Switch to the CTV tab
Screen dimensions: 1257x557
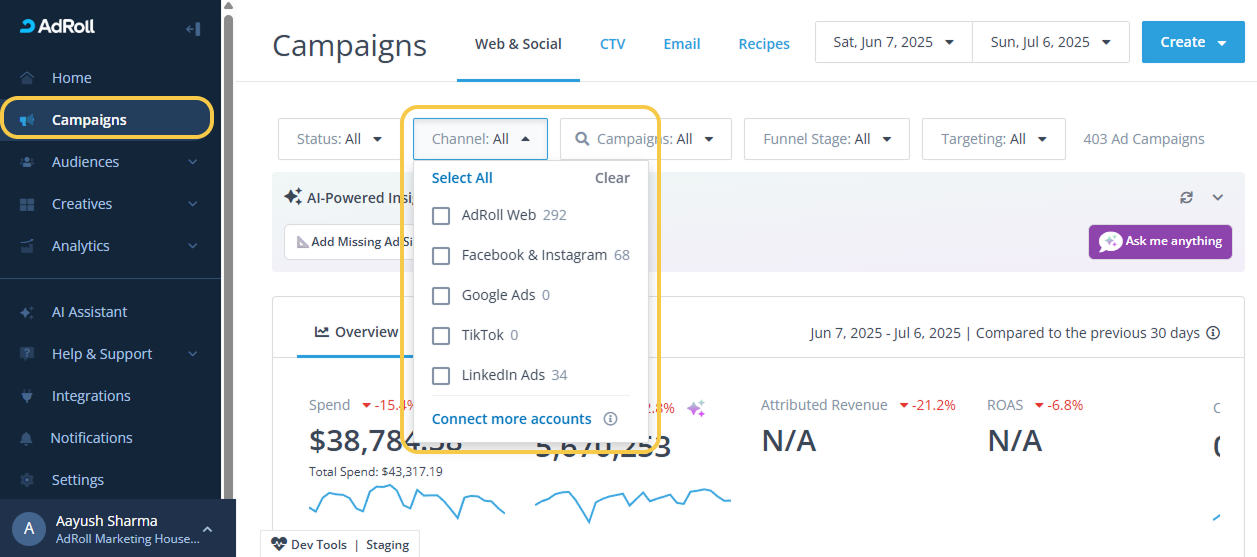coord(612,44)
